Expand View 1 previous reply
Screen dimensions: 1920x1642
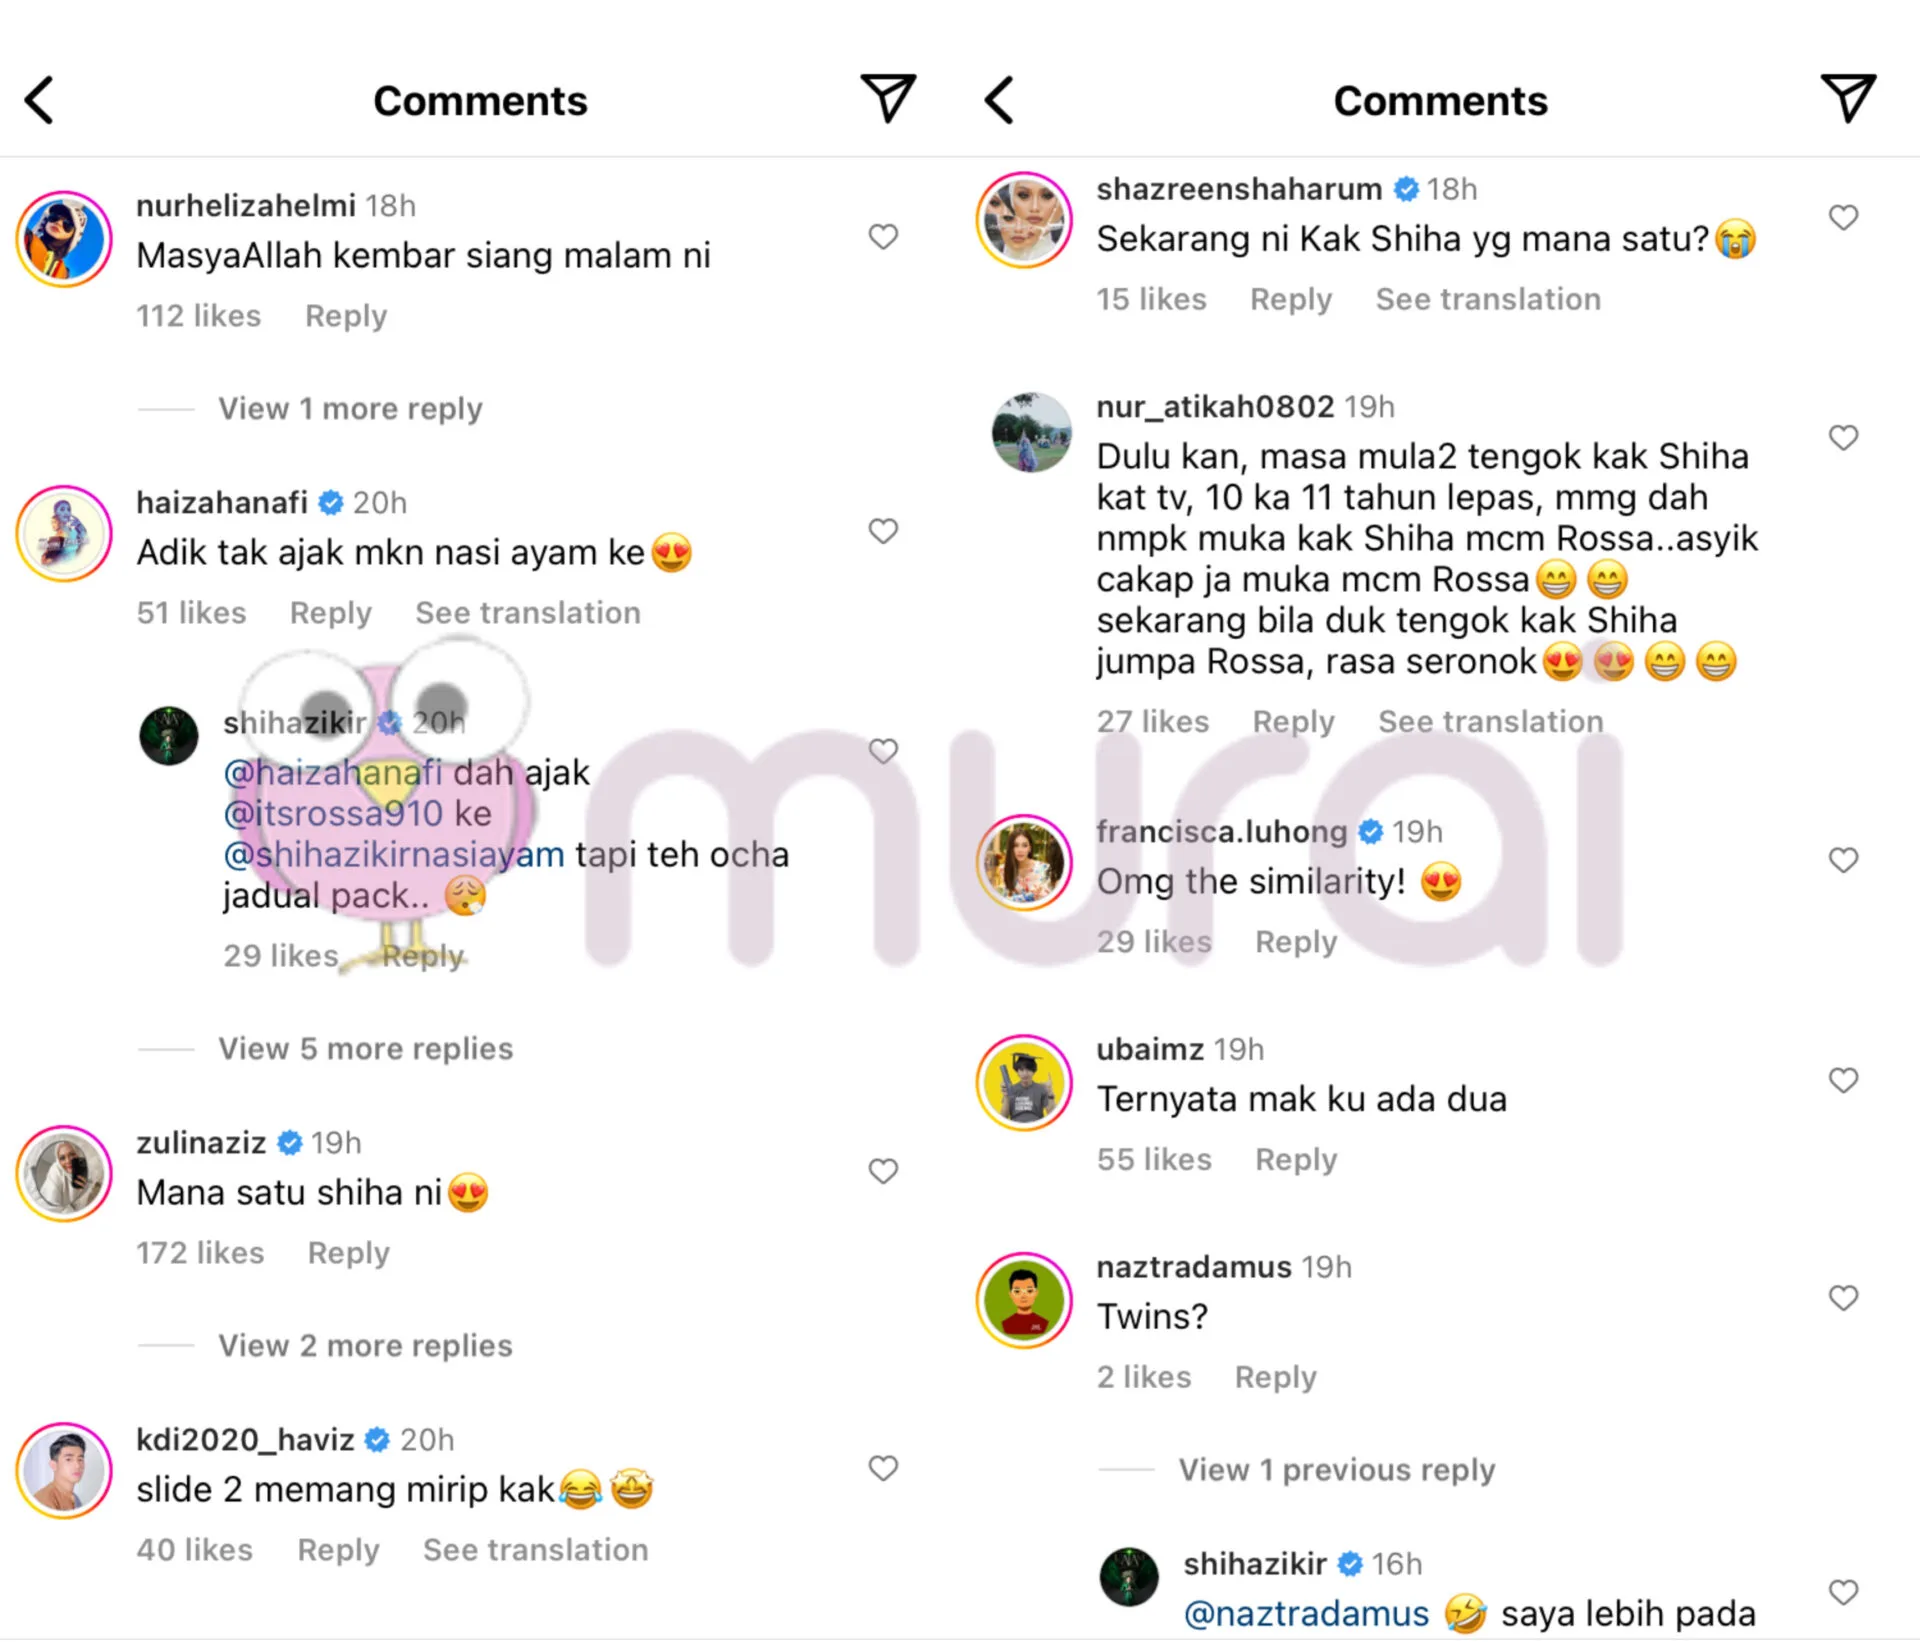1337,1469
